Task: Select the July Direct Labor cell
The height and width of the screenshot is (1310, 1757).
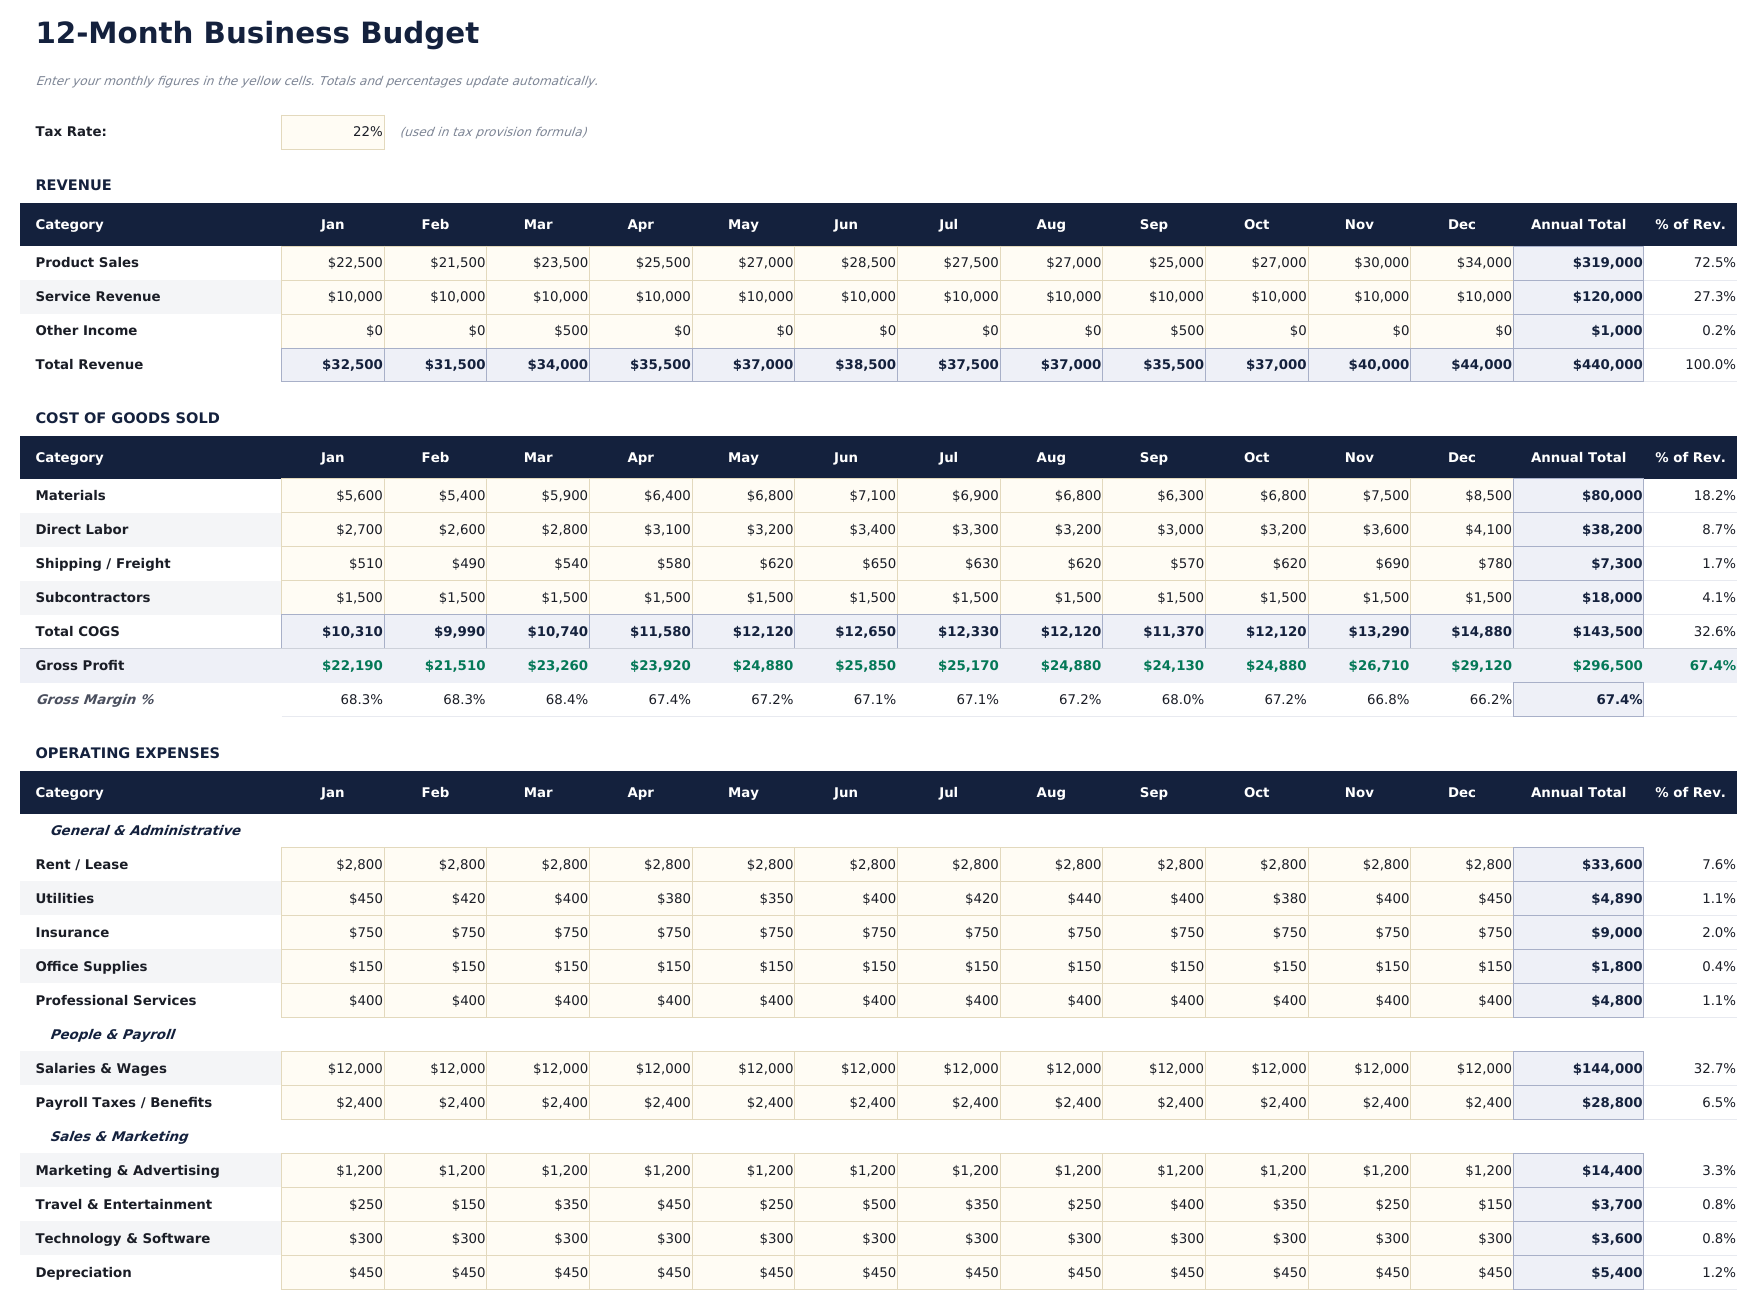Action: click(948, 529)
